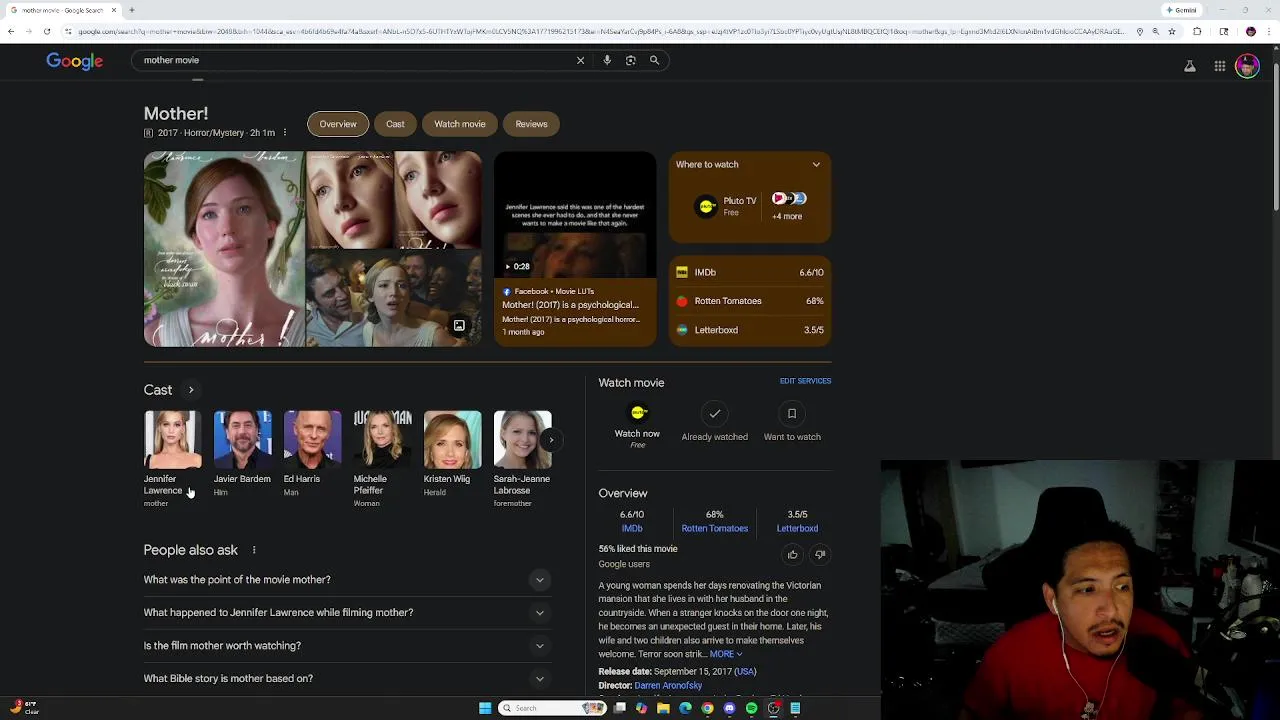Open IMDb link in Overview ratings
Screen dimensions: 1280x720
coord(632,529)
